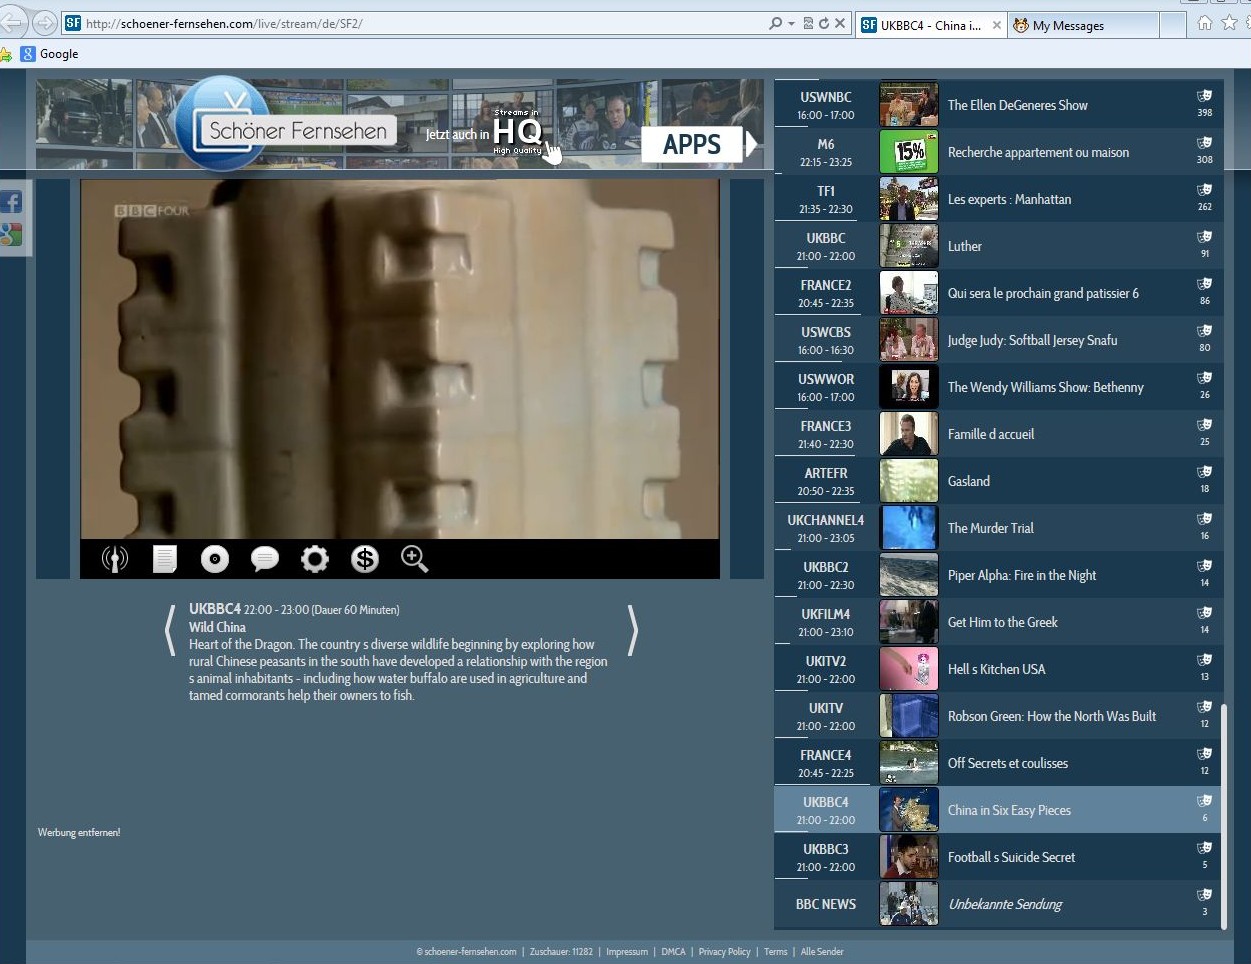Stop loading using the address bar X
This screenshot has width=1251, height=964.
[x=840, y=23]
